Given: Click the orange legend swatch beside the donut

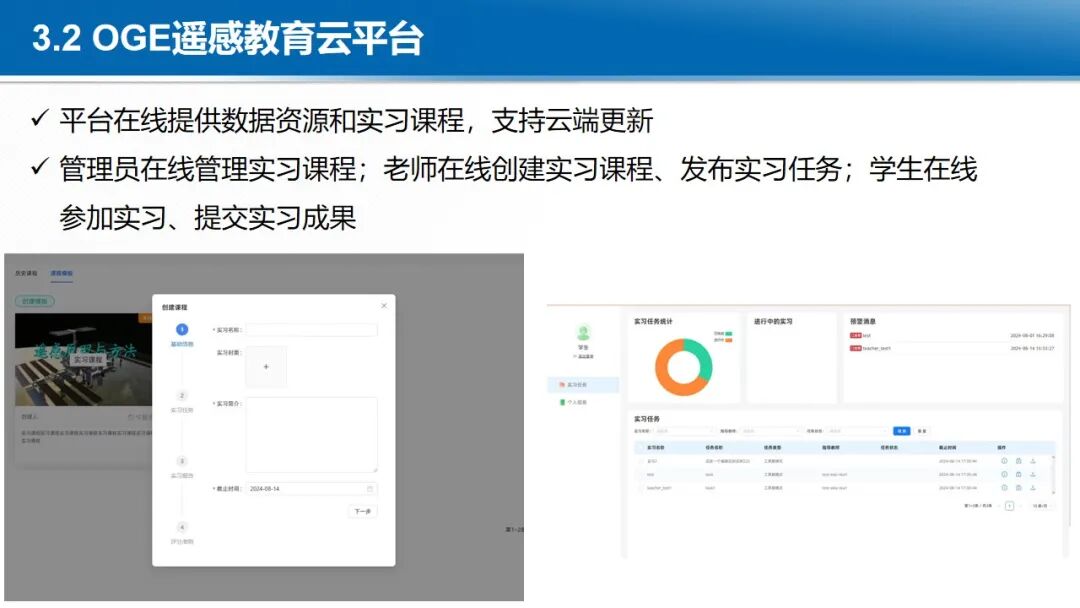Looking at the screenshot, I should [728, 340].
